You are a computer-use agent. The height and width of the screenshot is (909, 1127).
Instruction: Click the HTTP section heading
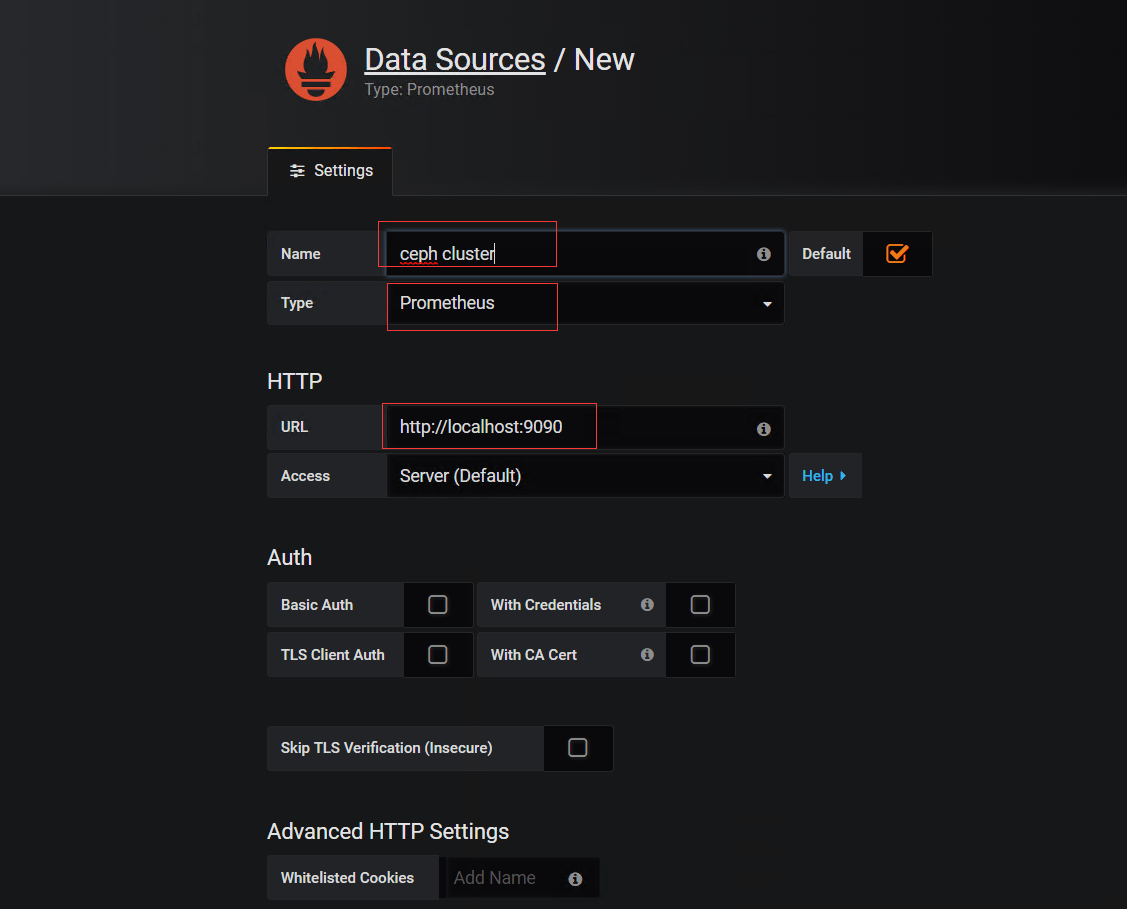[295, 381]
